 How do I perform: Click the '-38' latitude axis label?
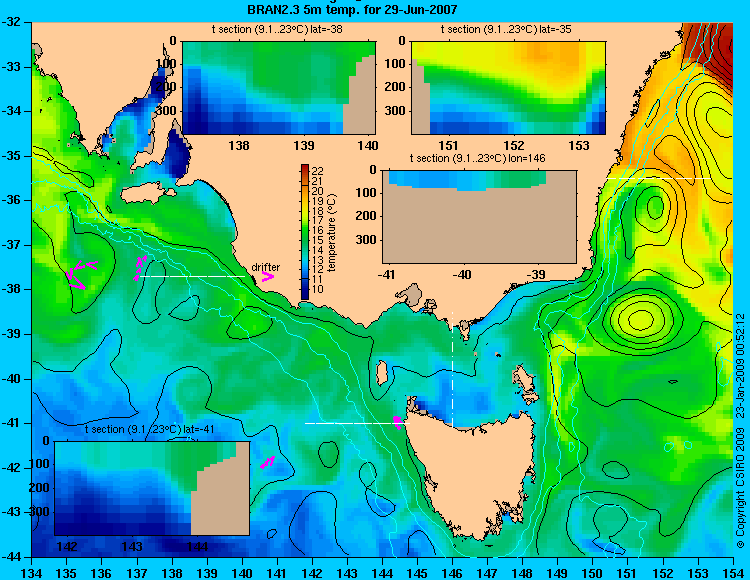click(12, 289)
